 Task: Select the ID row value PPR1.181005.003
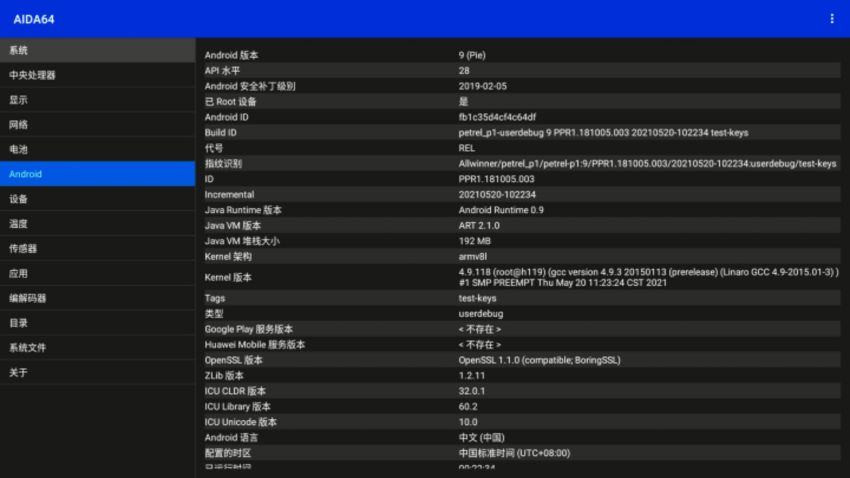(x=497, y=179)
